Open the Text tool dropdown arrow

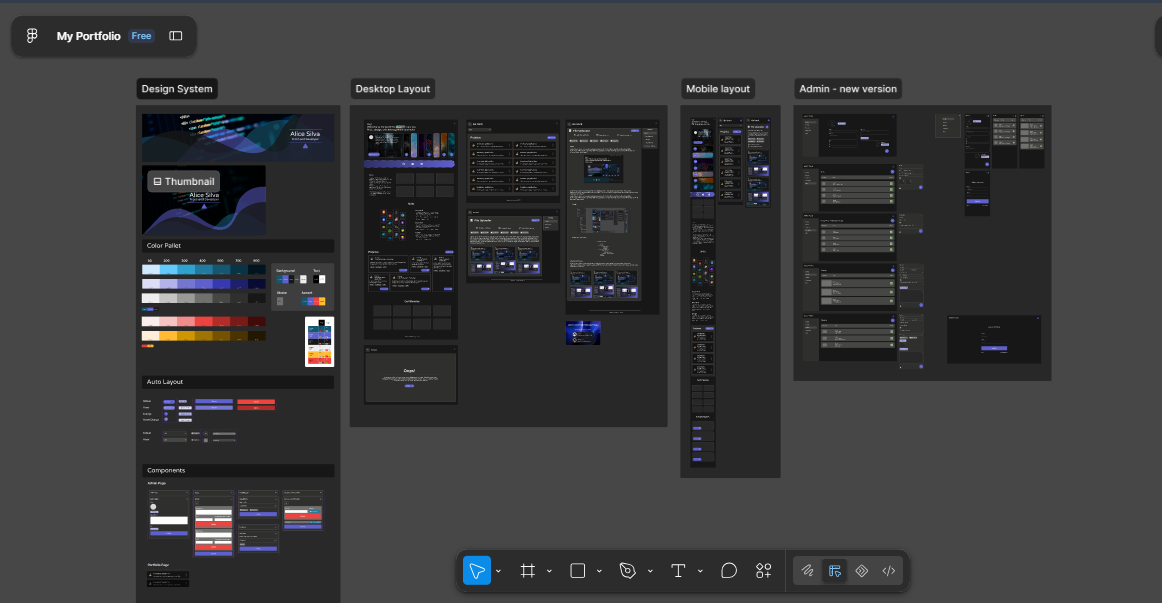pyautogui.click(x=700, y=571)
